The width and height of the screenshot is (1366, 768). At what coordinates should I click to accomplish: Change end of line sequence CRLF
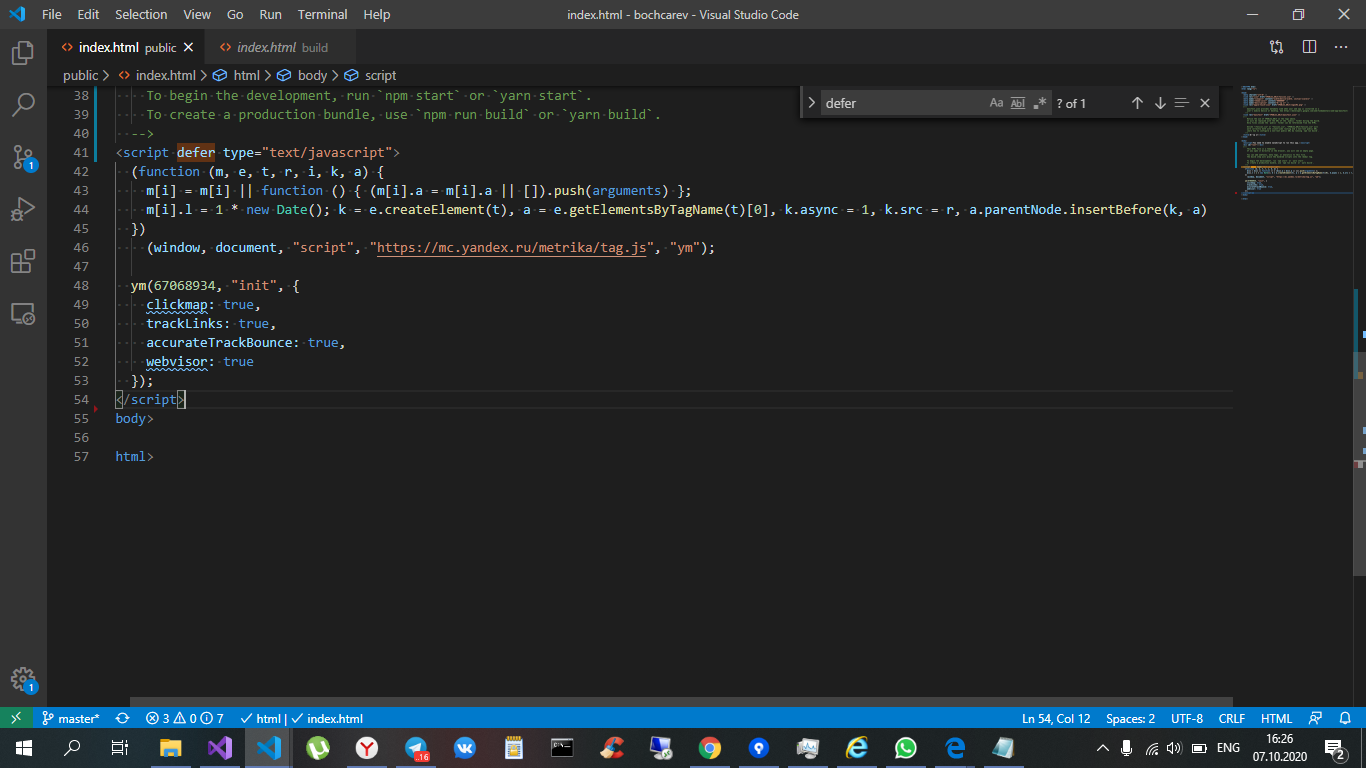click(1231, 718)
